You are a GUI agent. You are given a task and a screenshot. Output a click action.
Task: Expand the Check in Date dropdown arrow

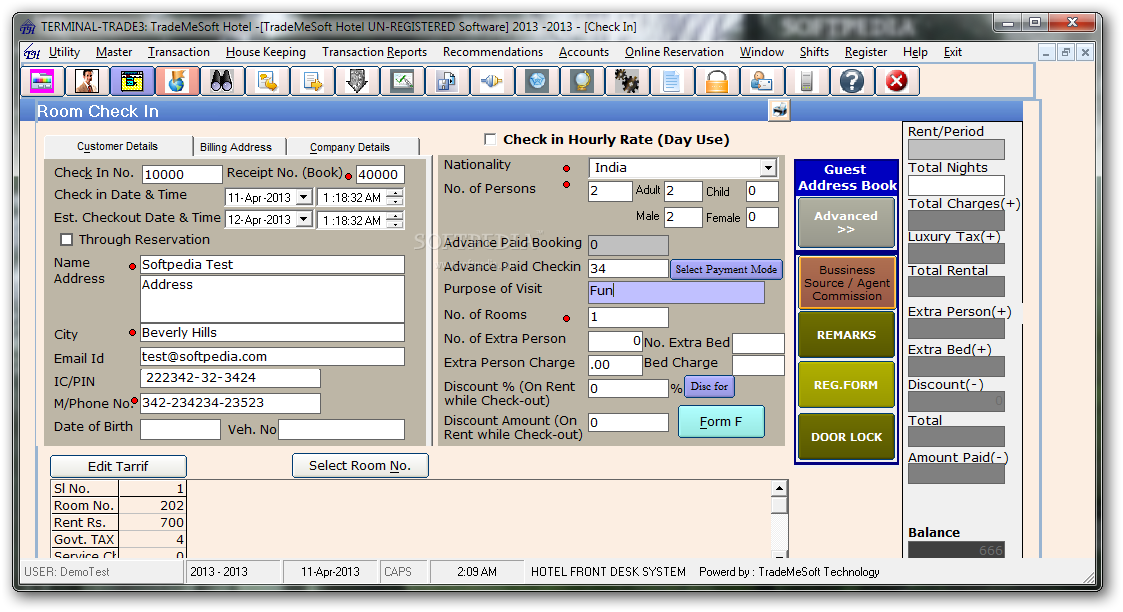click(x=304, y=197)
